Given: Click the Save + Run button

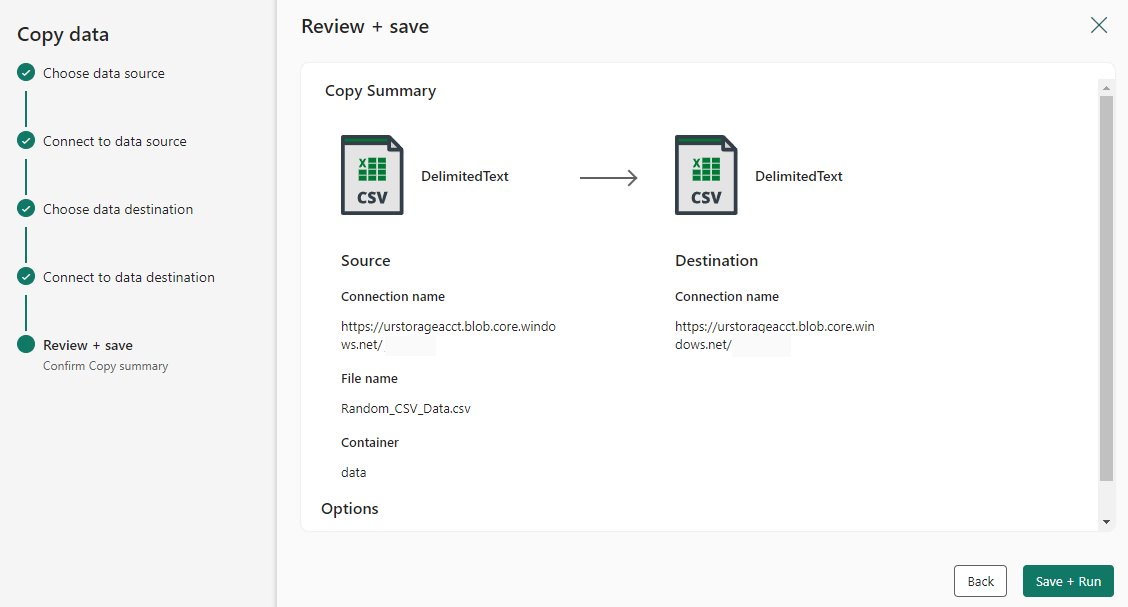Looking at the screenshot, I should tap(1068, 581).
